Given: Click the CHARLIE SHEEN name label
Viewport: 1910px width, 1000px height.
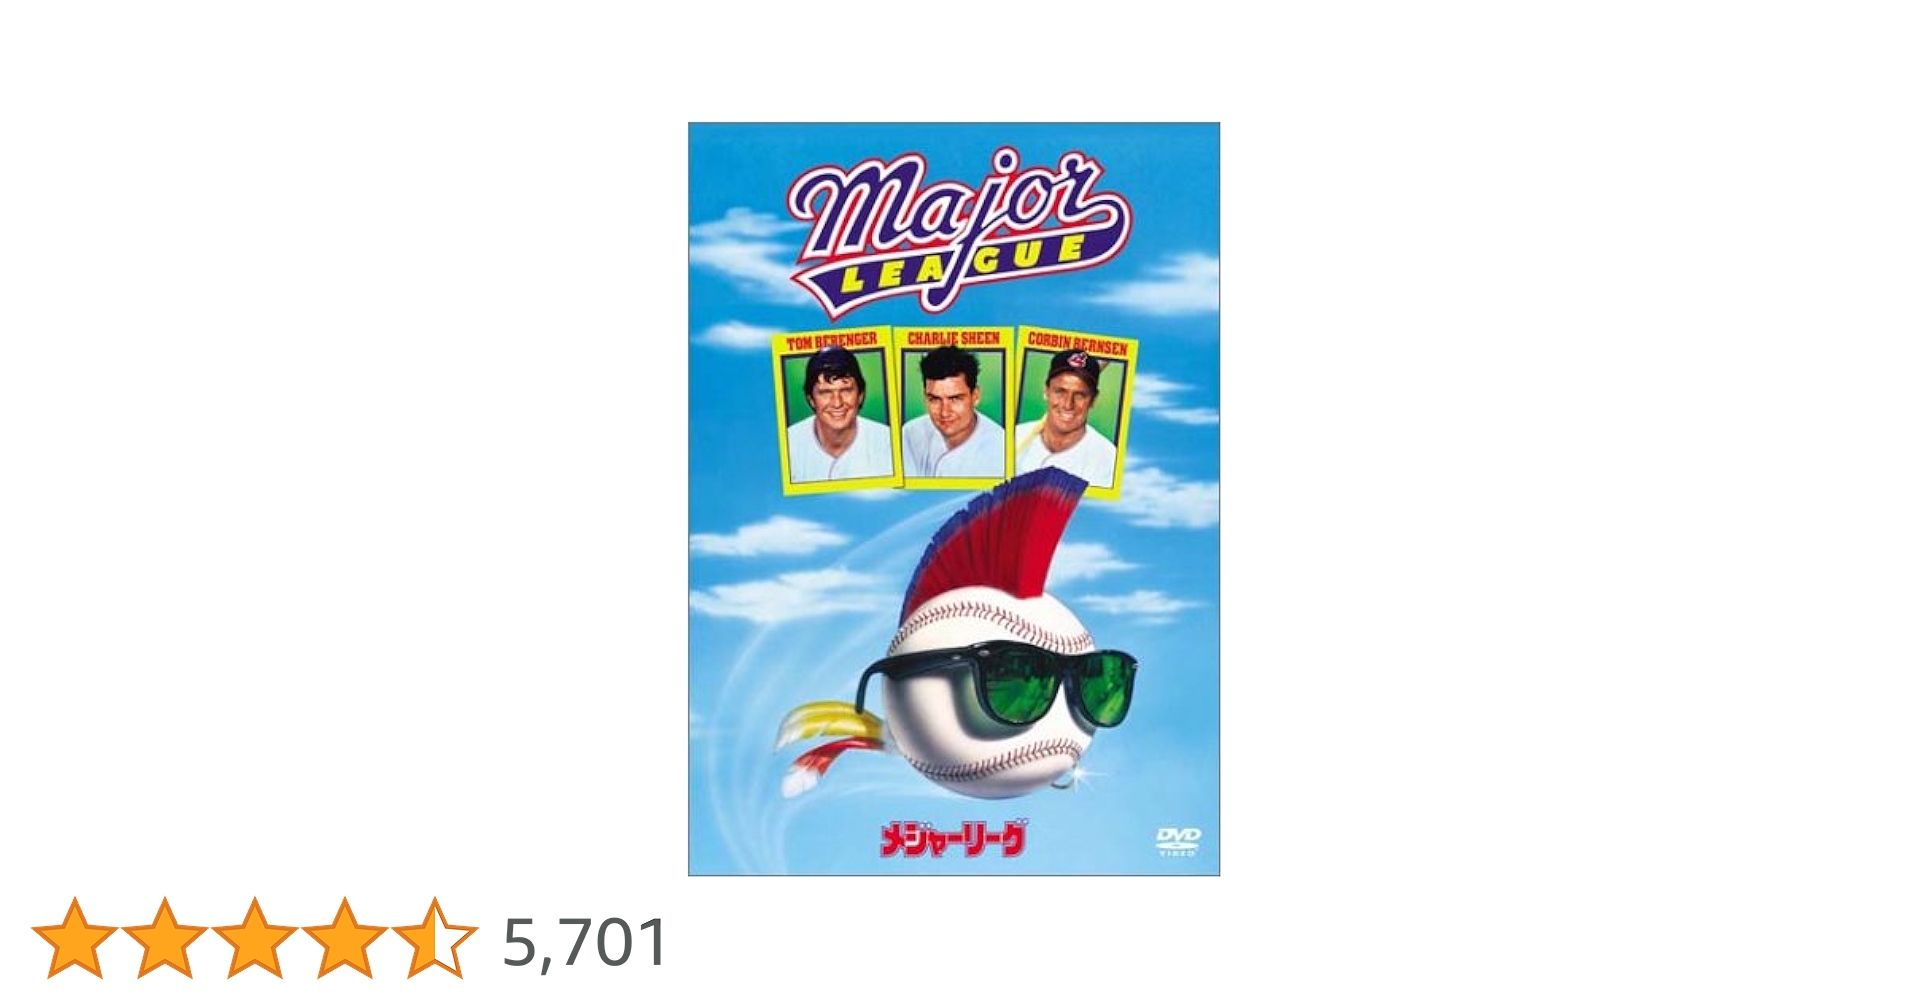Looking at the screenshot, I should click(953, 339).
